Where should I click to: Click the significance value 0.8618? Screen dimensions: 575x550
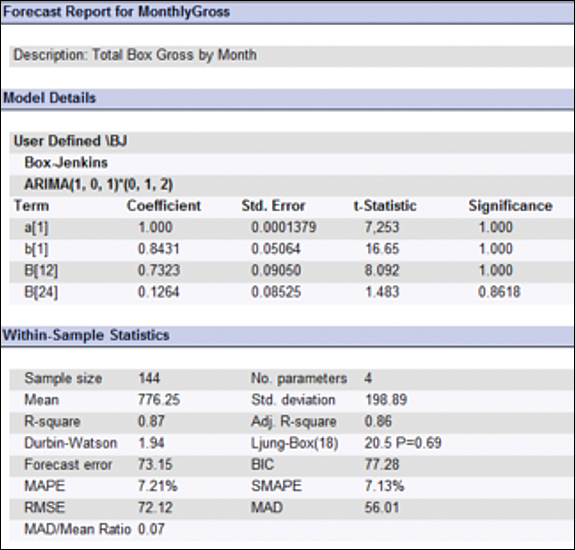[499, 292]
